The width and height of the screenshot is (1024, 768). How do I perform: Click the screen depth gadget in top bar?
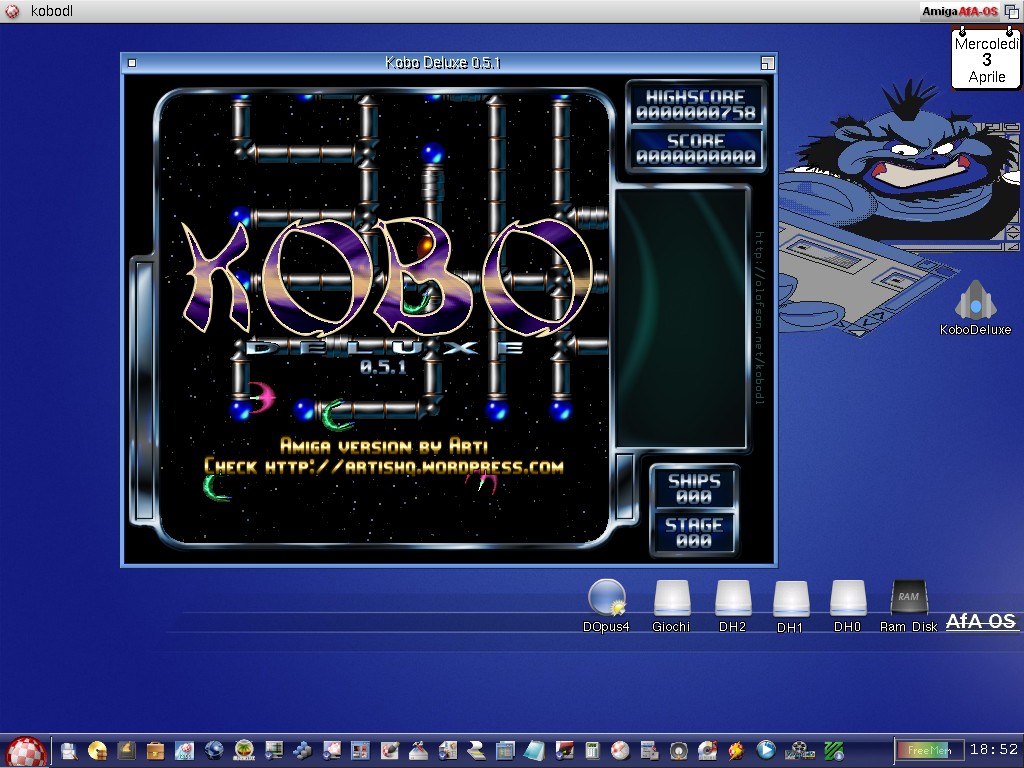[1011, 11]
